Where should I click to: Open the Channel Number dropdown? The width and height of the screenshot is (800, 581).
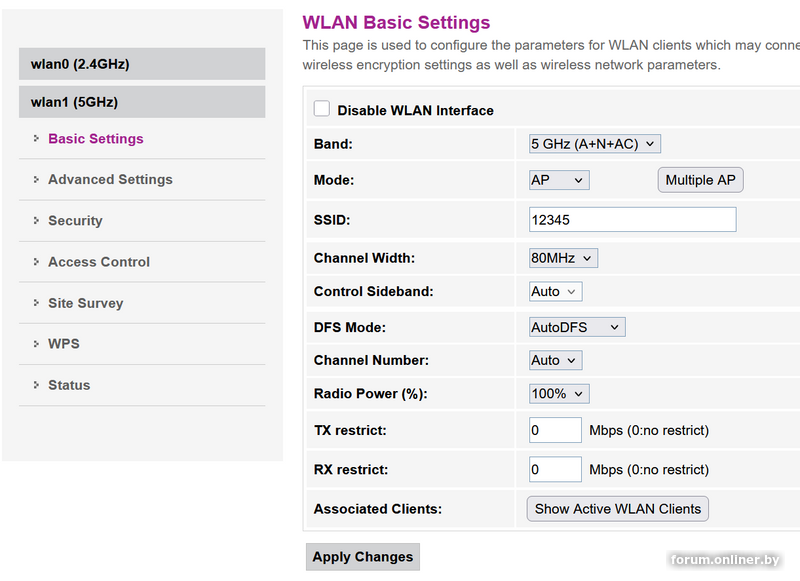tap(555, 360)
